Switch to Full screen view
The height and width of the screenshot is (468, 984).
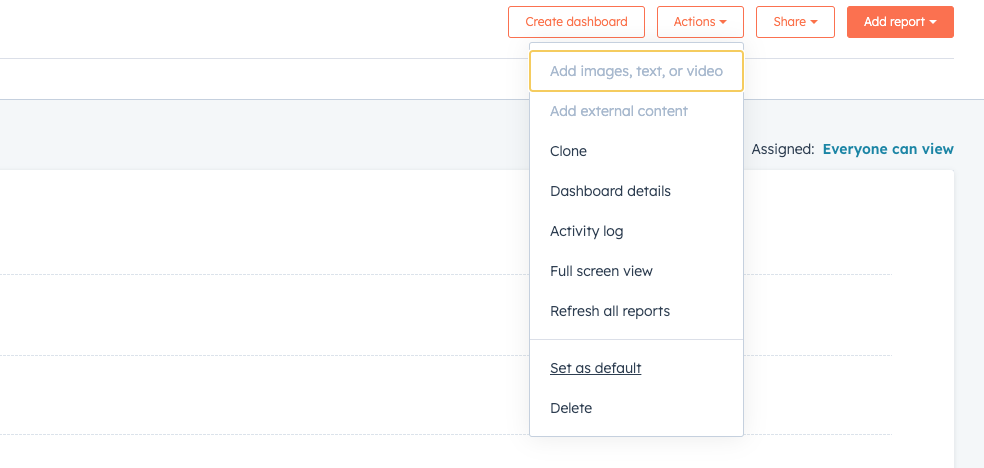pos(636,271)
